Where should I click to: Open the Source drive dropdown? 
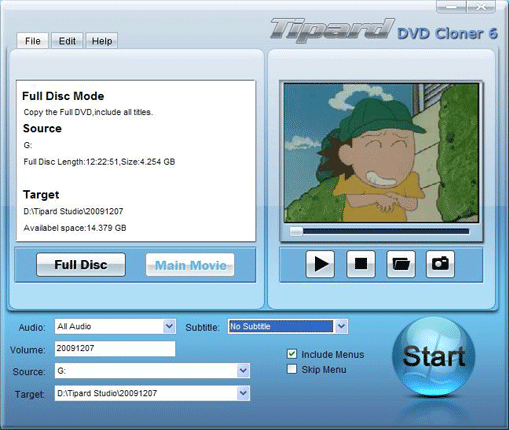tap(243, 370)
